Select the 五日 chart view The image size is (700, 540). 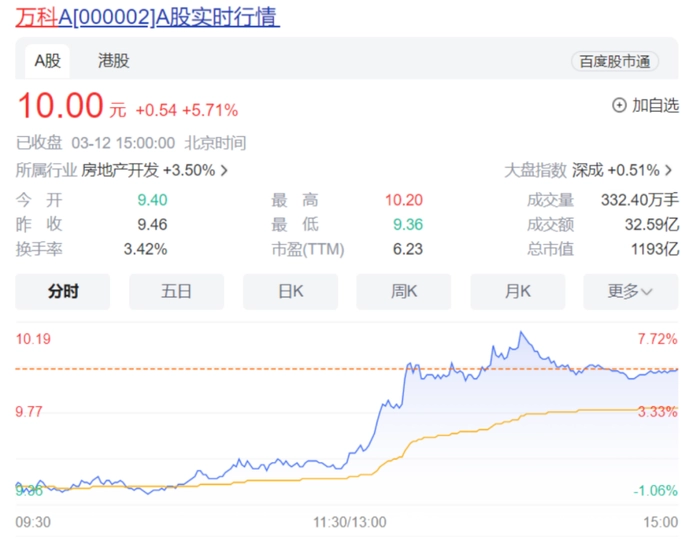[176, 291]
